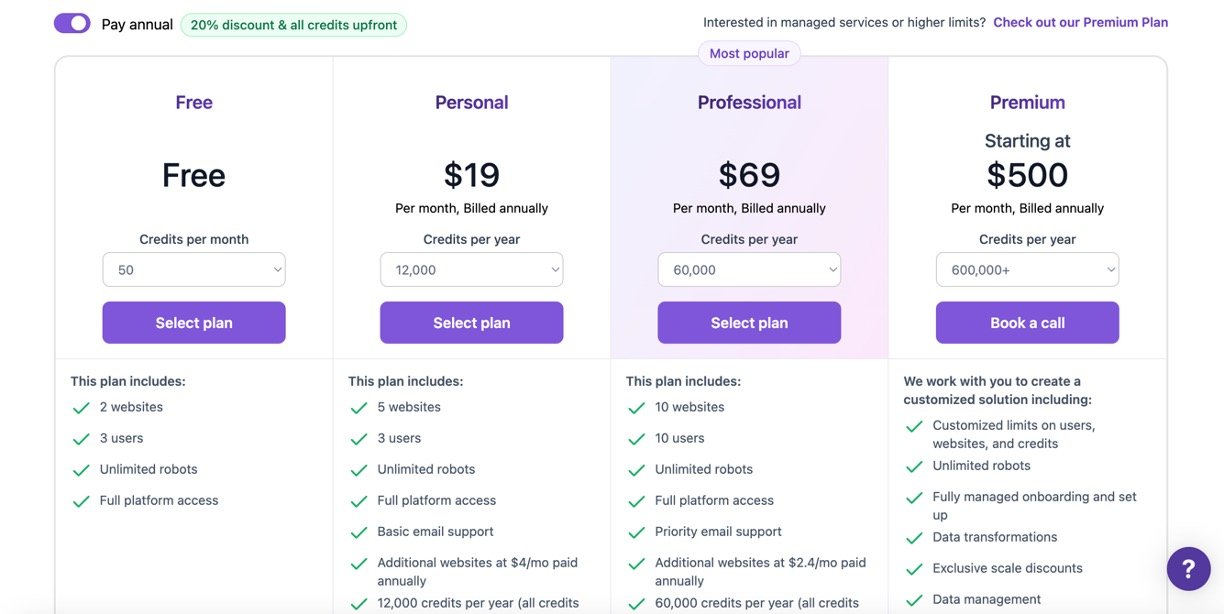Follow the Check out our Premium Plan link

coord(1080,22)
